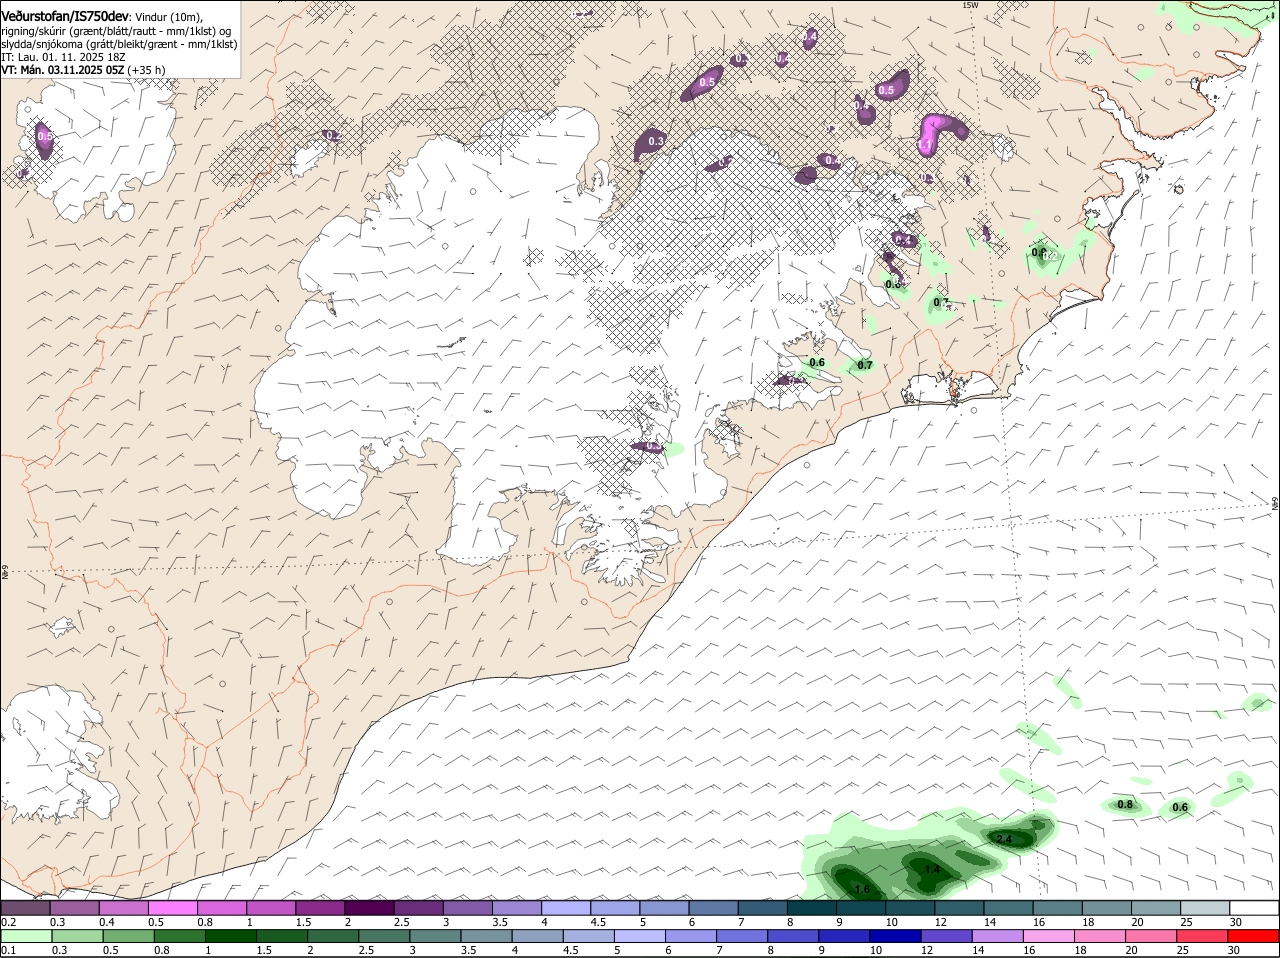
Task: Click the '4.5' label under the upper scale
Action: (x=598, y=922)
